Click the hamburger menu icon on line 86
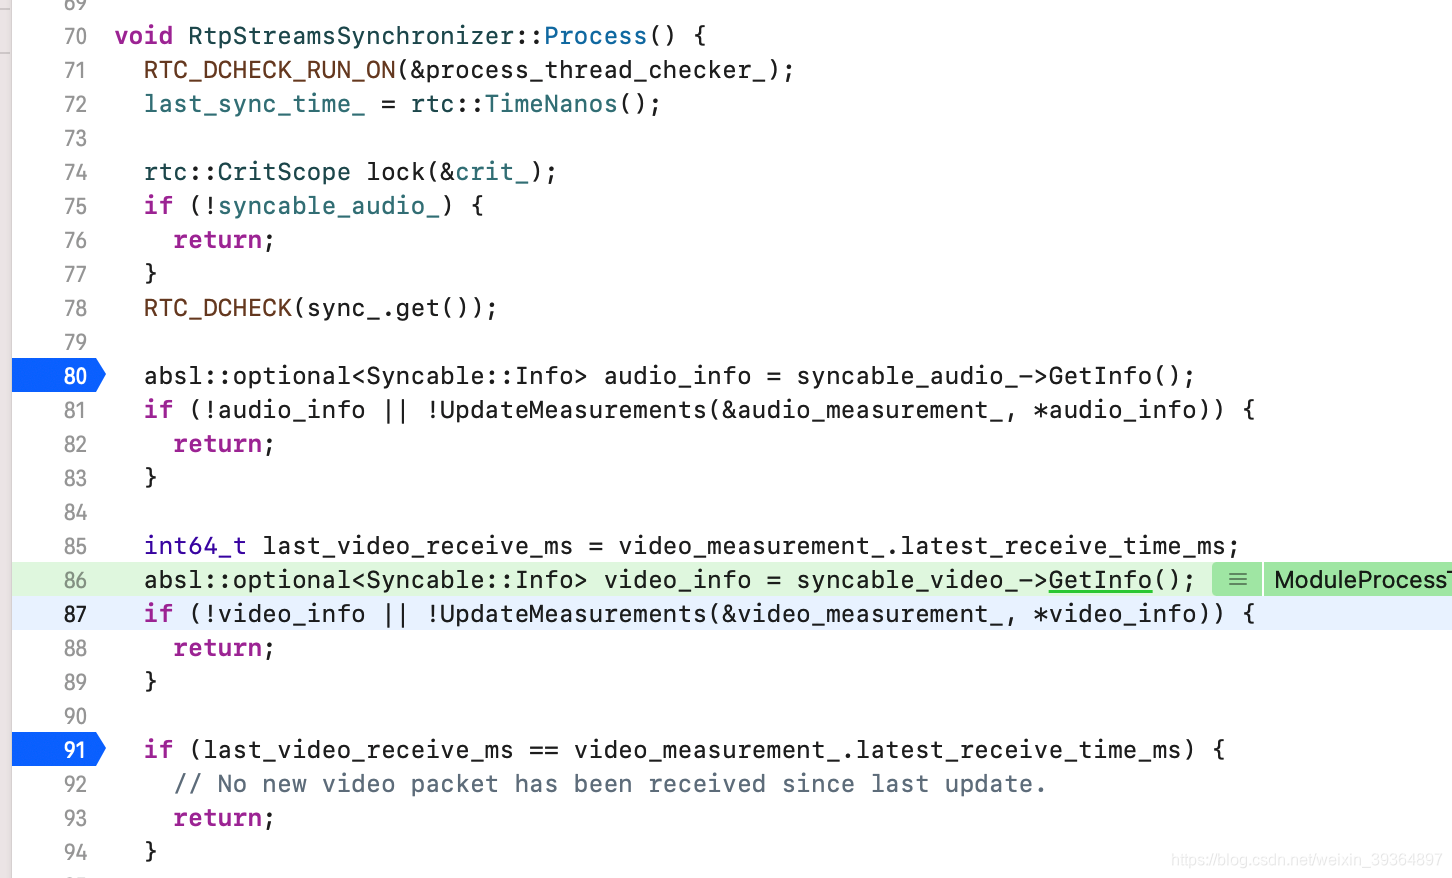This screenshot has width=1452, height=878. click(x=1236, y=579)
